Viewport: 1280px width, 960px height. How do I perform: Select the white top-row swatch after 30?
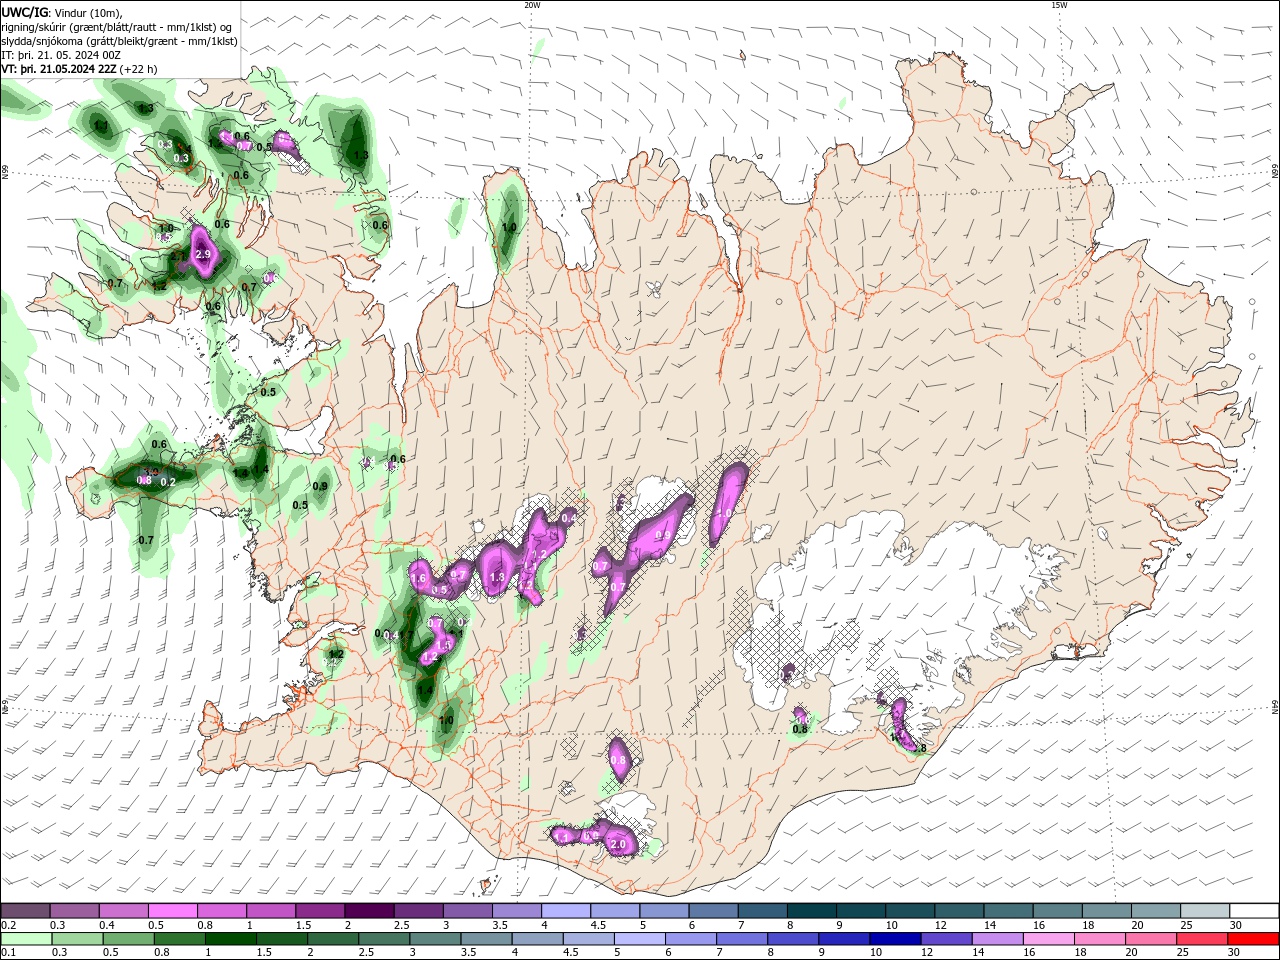point(1254,911)
